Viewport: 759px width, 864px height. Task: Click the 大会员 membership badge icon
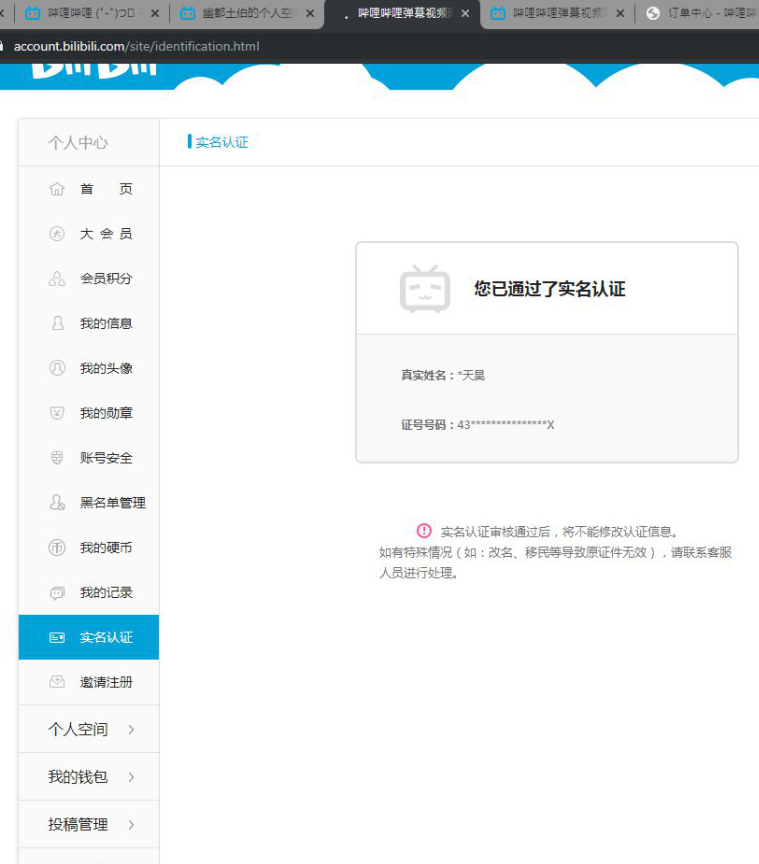point(57,234)
